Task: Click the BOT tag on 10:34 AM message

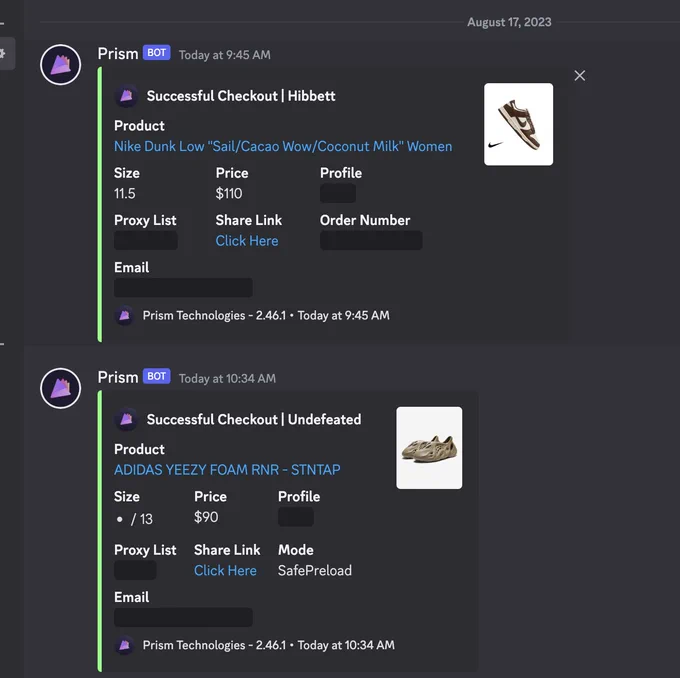Action: pyautogui.click(x=157, y=376)
